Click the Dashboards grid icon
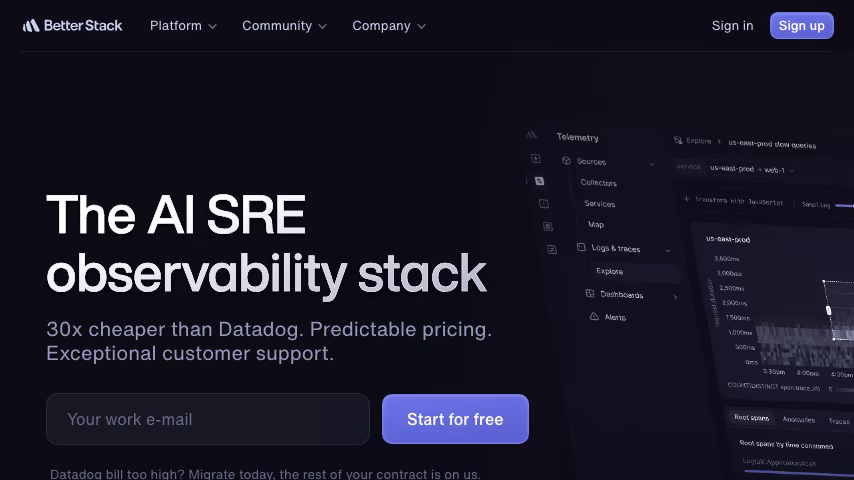Screen dimensions: 854x480 [589, 293]
